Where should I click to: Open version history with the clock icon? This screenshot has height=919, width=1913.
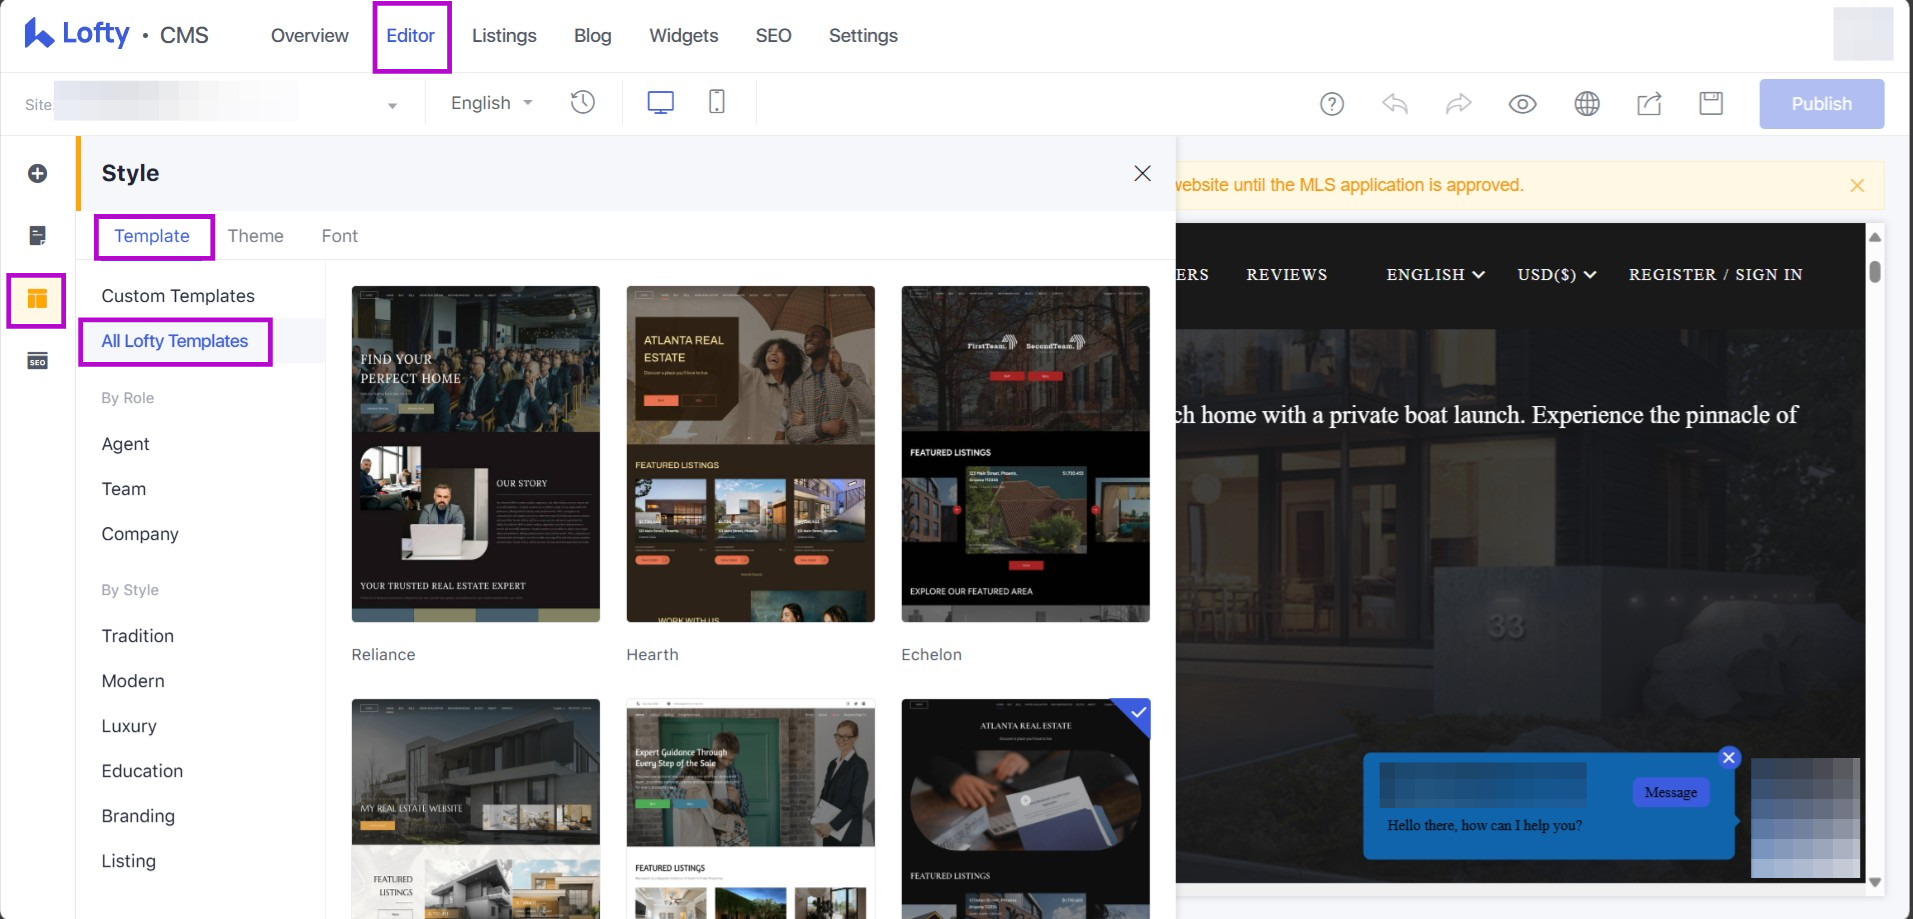tap(582, 102)
